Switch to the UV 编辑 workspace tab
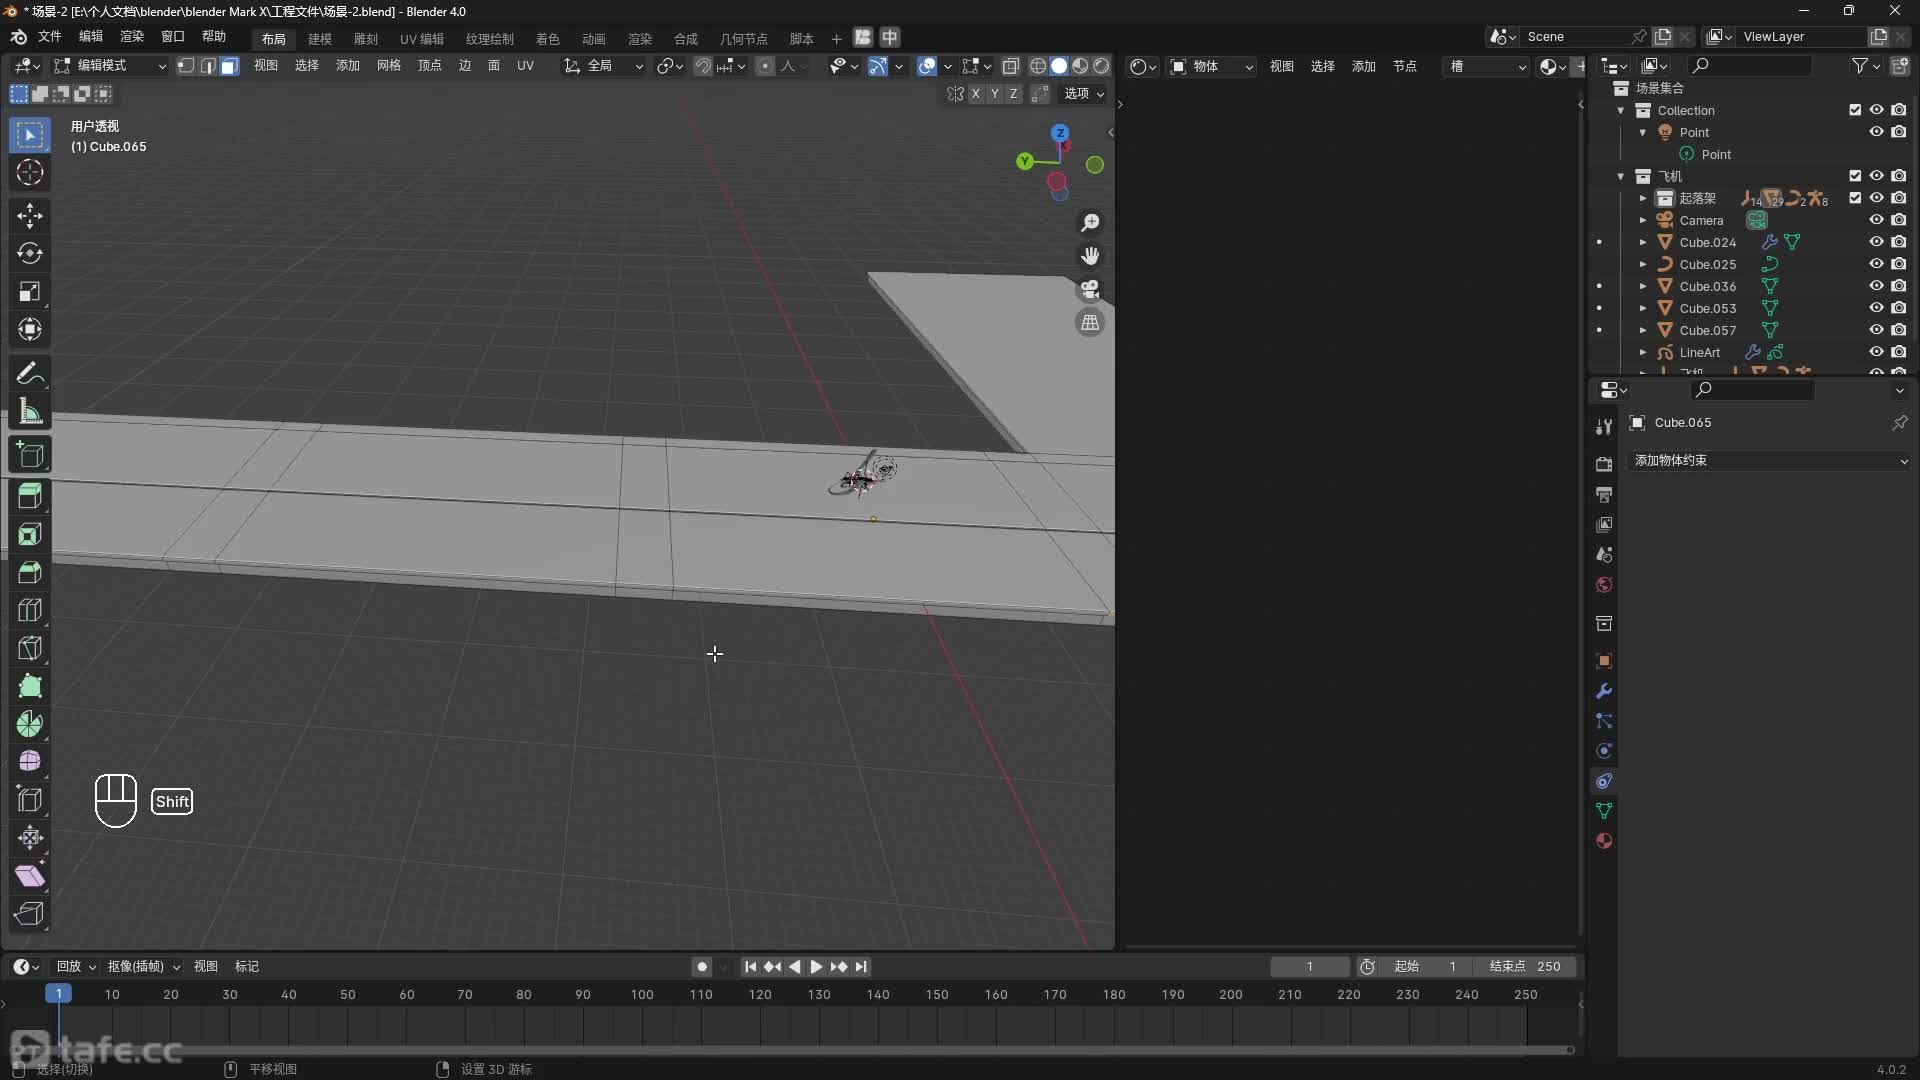The height and width of the screenshot is (1080, 1920). click(x=422, y=39)
